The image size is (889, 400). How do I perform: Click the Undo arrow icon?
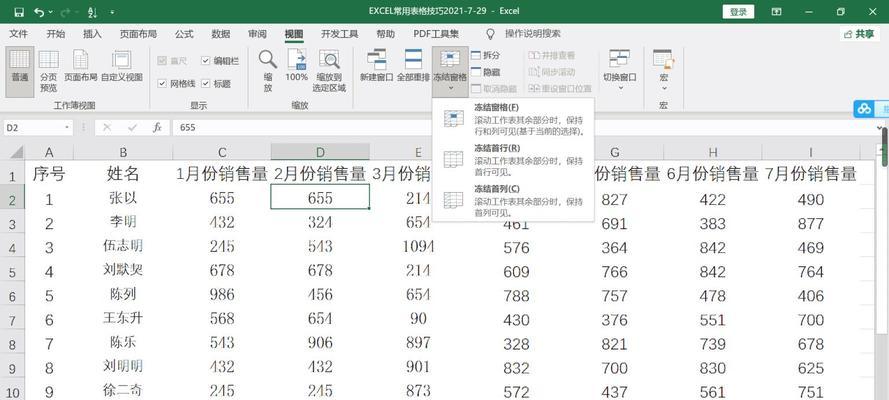point(39,12)
